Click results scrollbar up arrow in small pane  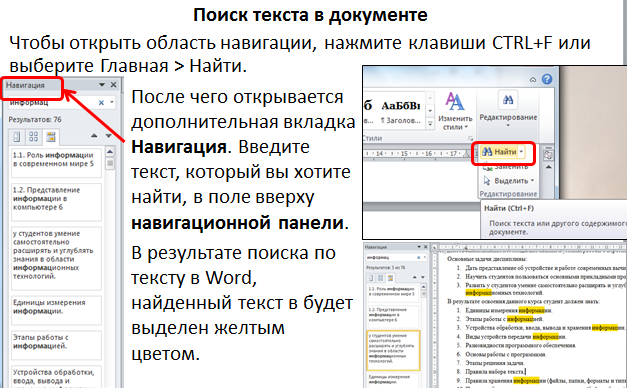[423, 287]
